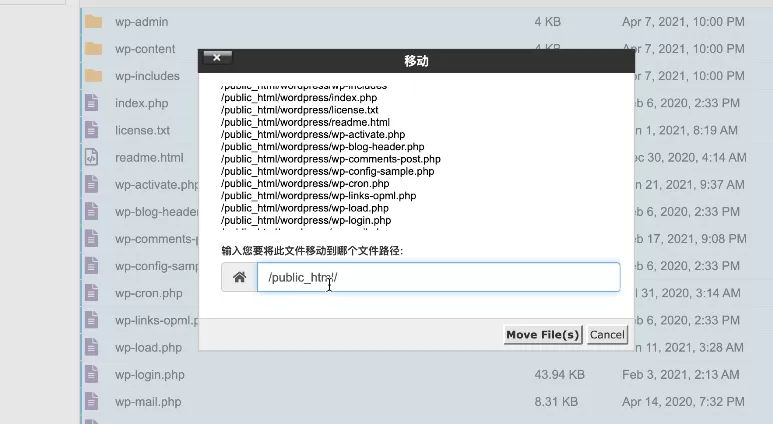Select the wp-mail.php file name
This screenshot has height=424, width=773.
click(x=148, y=402)
